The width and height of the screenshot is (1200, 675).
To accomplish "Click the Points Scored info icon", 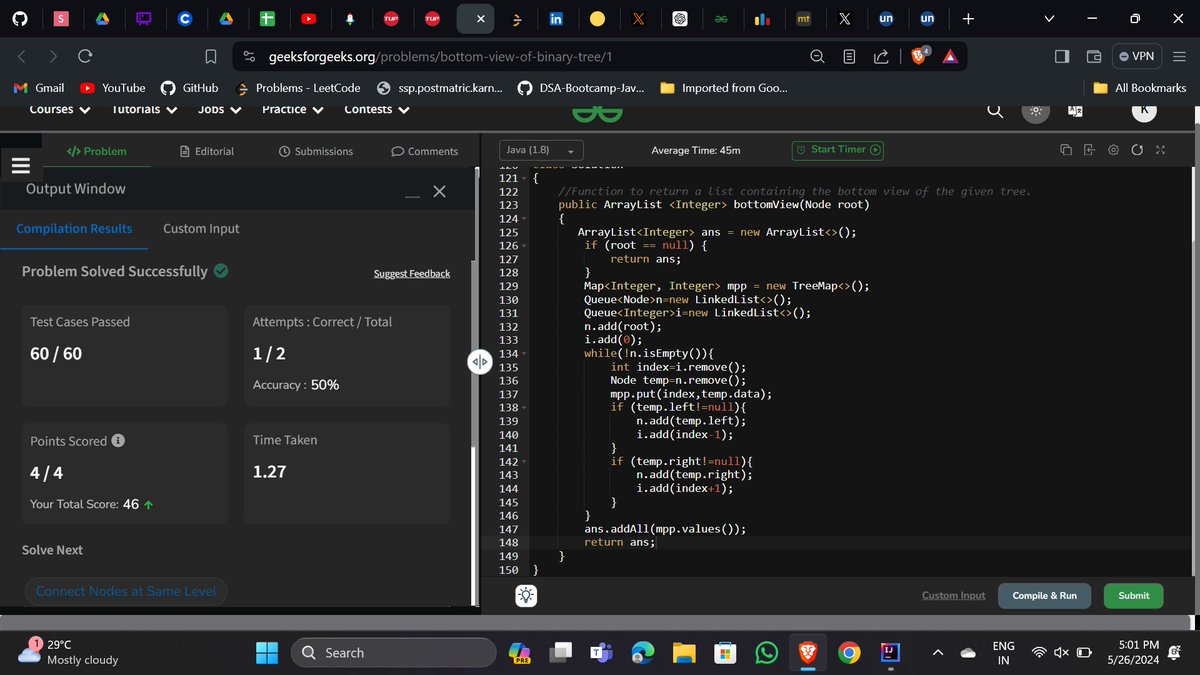I will [x=118, y=441].
